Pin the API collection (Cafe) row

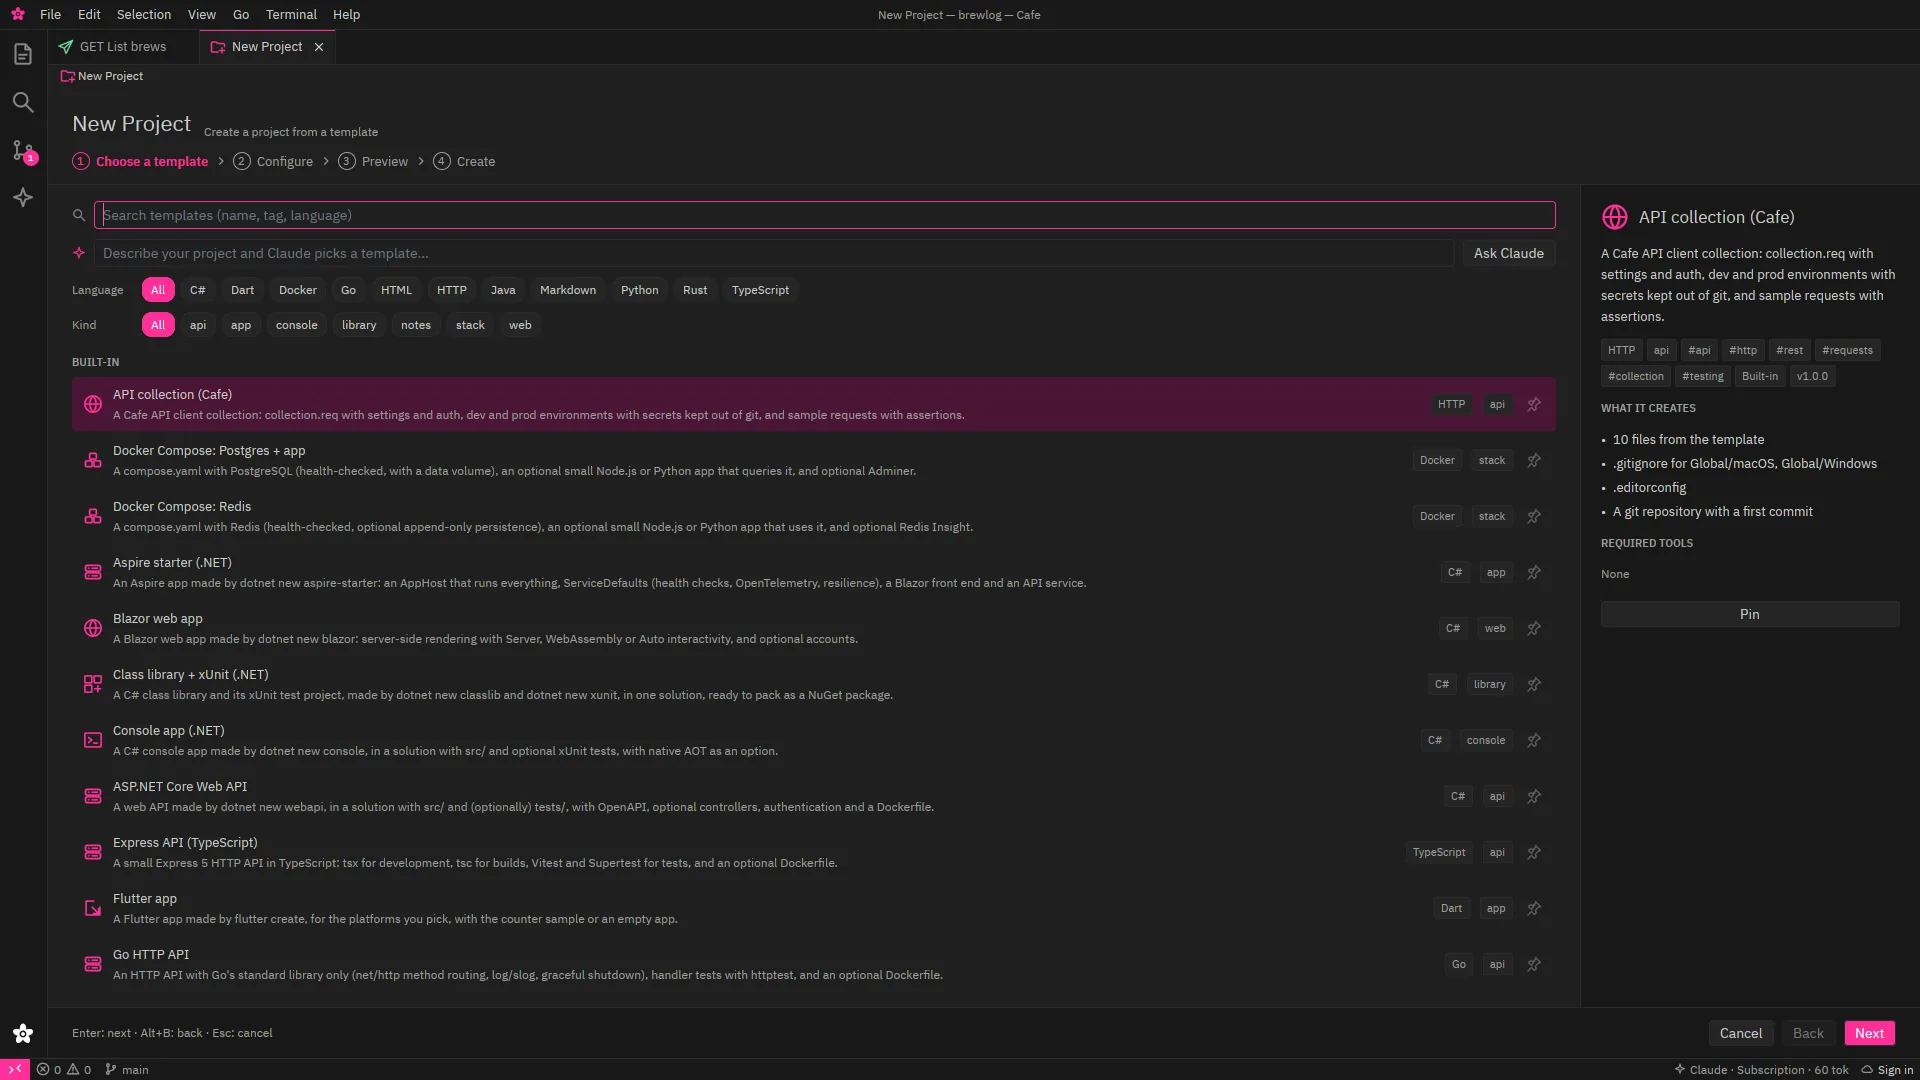[1534, 404]
